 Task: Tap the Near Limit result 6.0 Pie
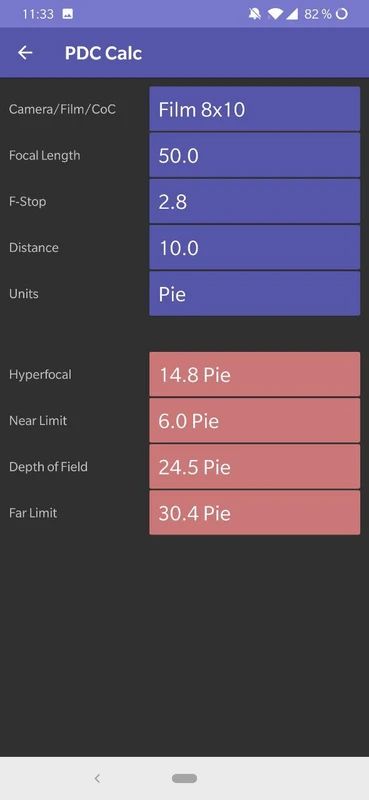tap(255, 420)
